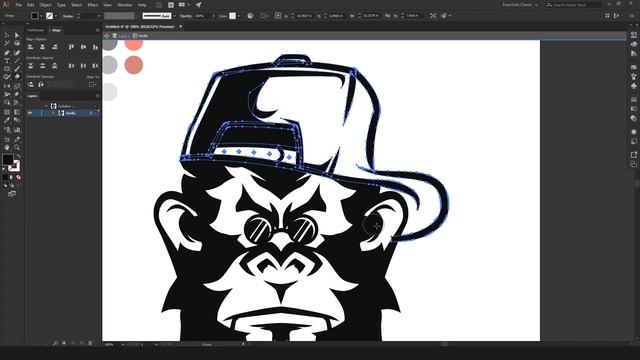Screen dimensions: 640x360
Task: Click Horizontal Distribute Right icon
Action: coord(95,65)
